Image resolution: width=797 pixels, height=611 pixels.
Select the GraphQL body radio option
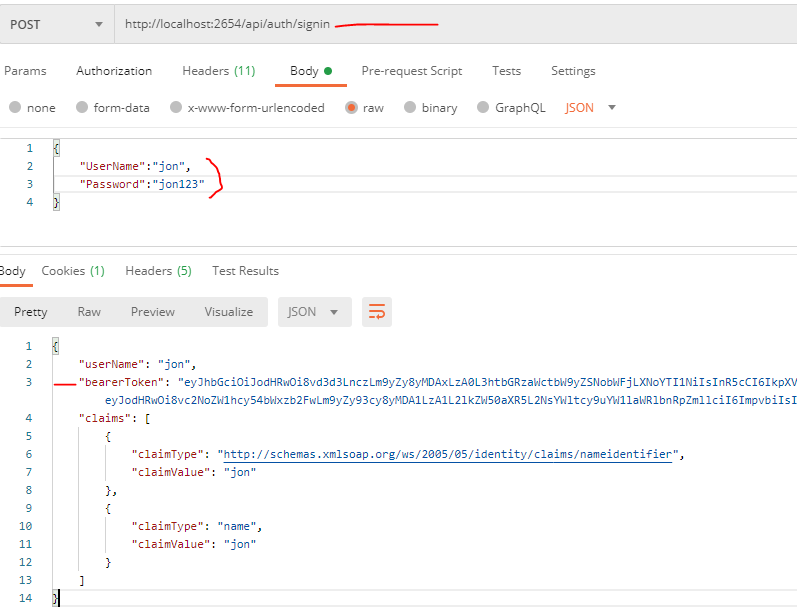(x=484, y=108)
